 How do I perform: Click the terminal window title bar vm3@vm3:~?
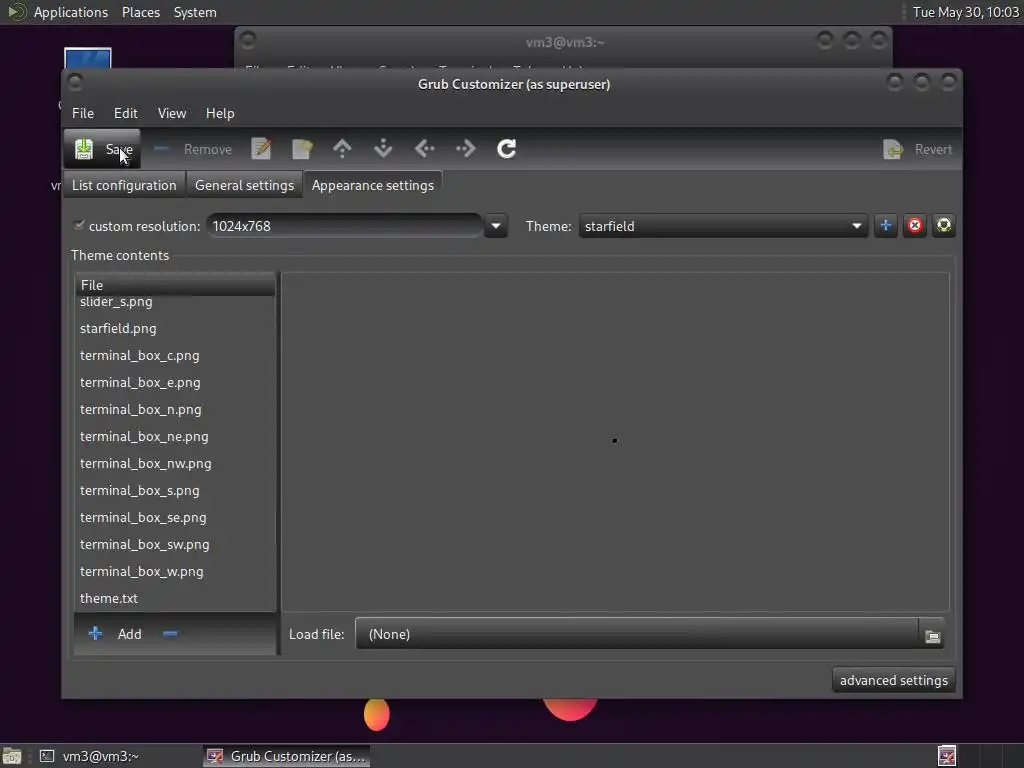pyautogui.click(x=564, y=42)
